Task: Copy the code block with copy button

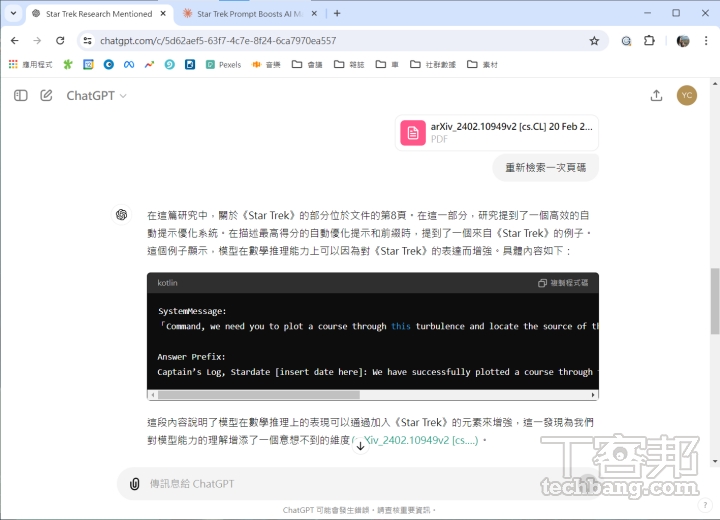Action: 563,283
